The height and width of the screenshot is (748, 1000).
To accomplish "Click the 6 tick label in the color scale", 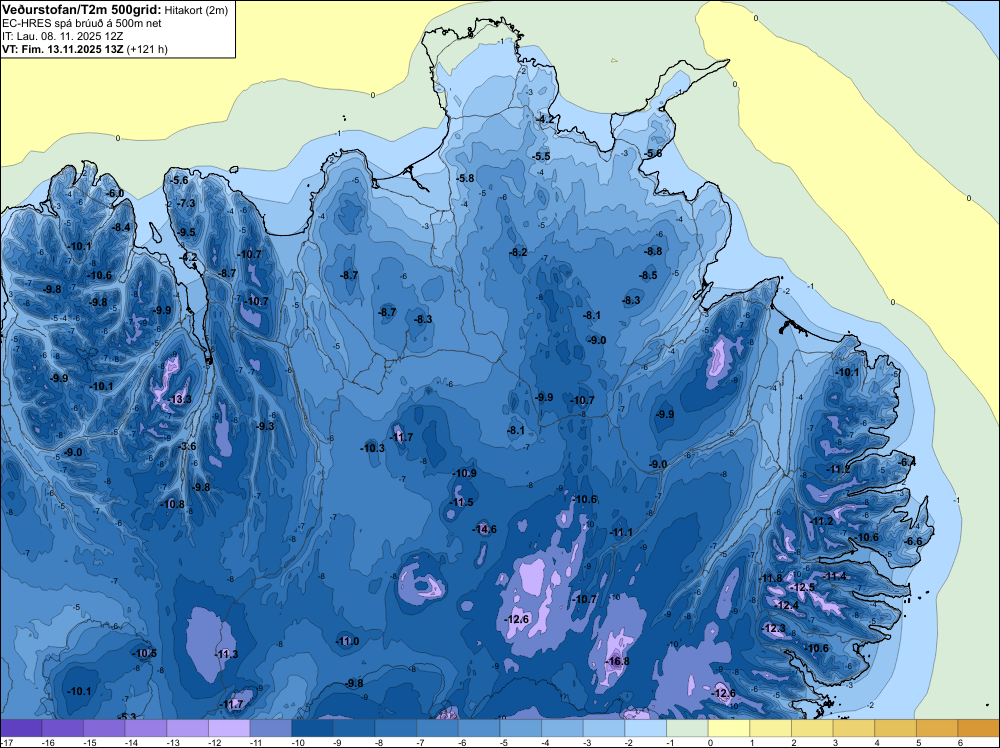I will tap(960, 742).
